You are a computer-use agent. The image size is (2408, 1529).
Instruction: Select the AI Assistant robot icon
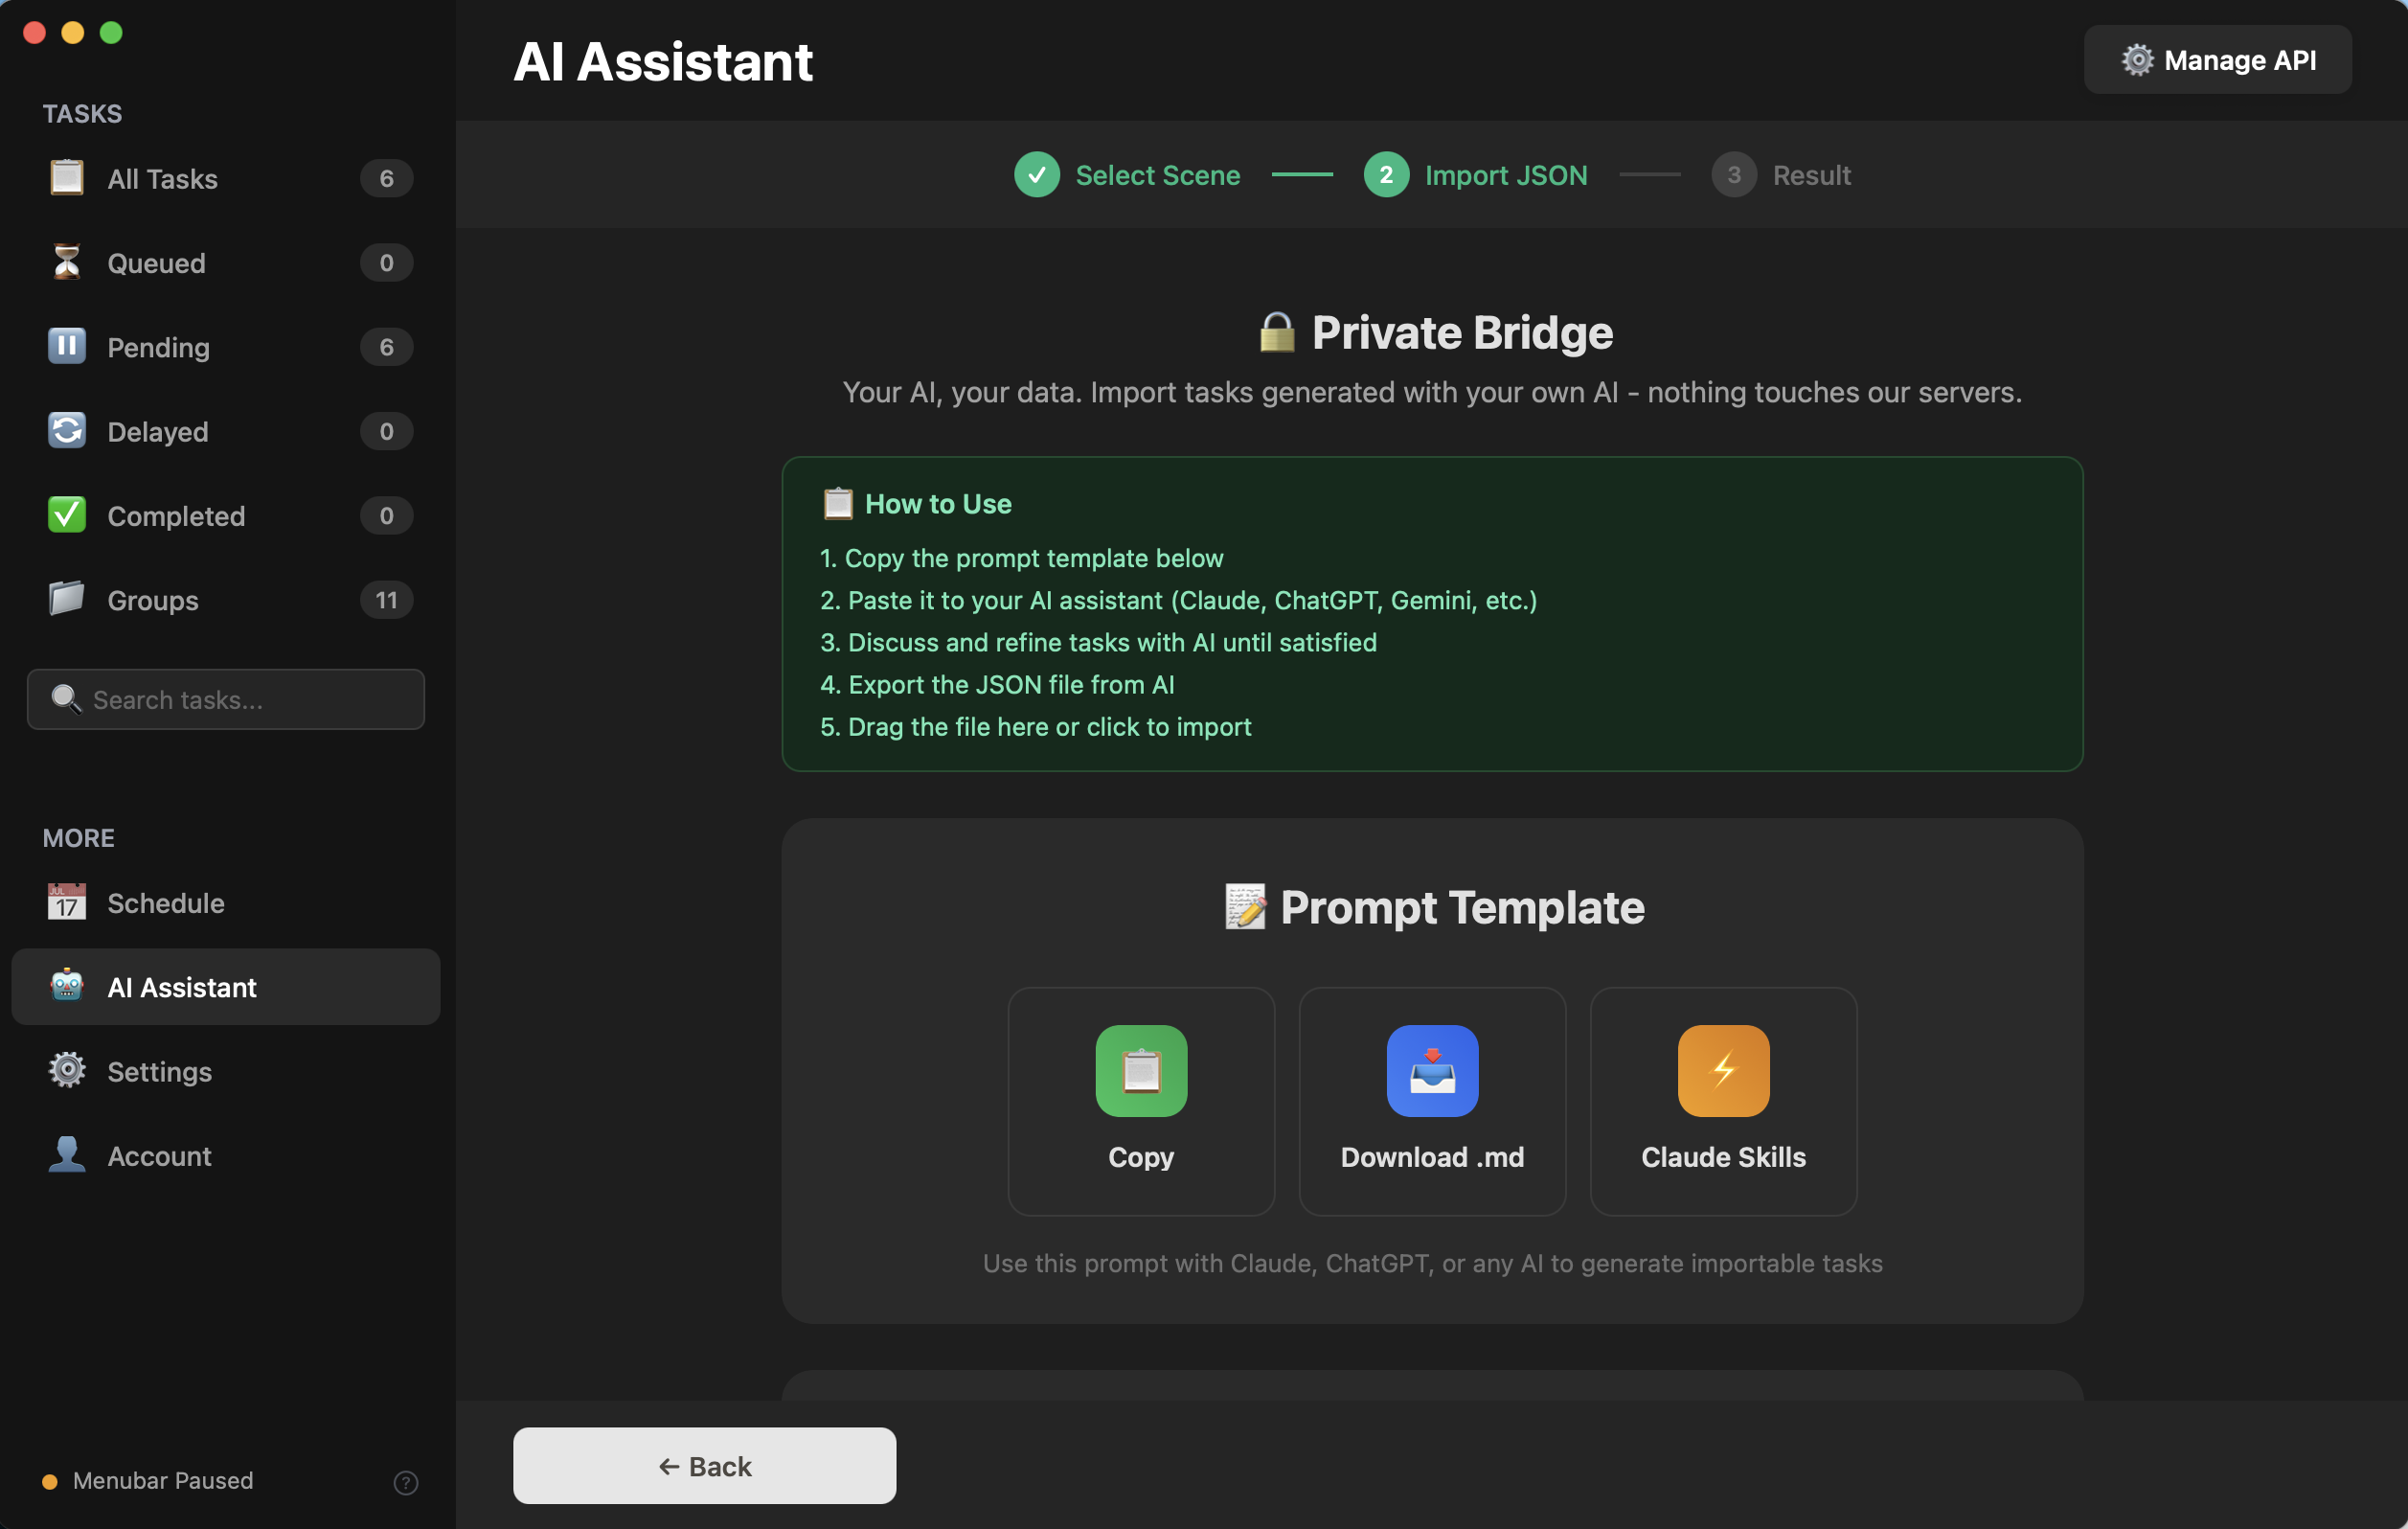[x=66, y=987]
